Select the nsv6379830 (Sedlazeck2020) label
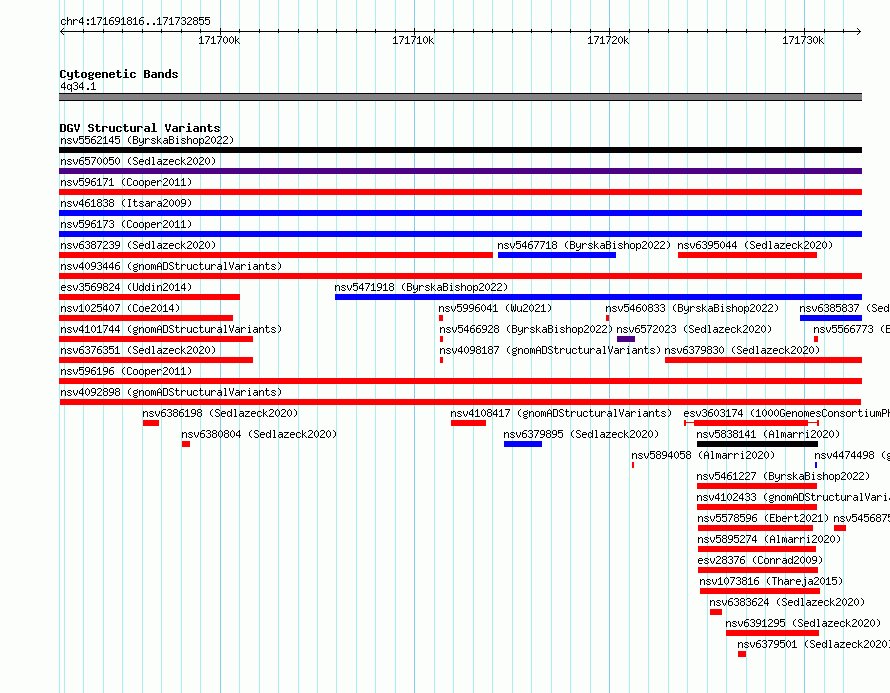Screen dimensions: 890x693 tap(742, 350)
